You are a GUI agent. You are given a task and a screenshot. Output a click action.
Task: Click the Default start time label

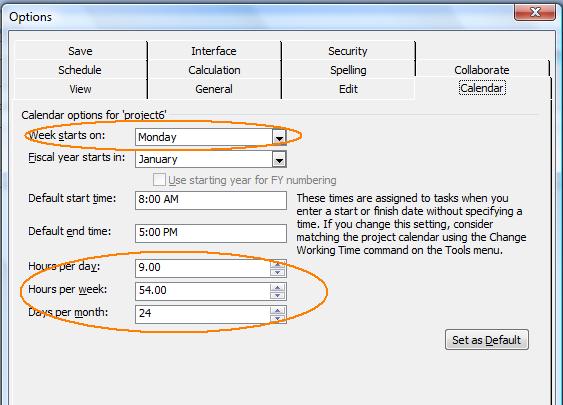coord(72,198)
